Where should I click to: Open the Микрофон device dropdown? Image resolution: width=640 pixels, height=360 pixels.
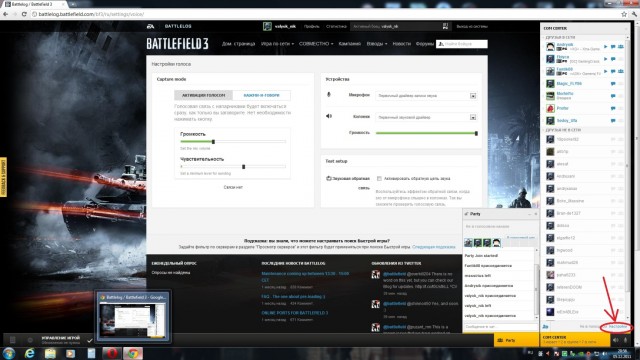click(x=426, y=96)
